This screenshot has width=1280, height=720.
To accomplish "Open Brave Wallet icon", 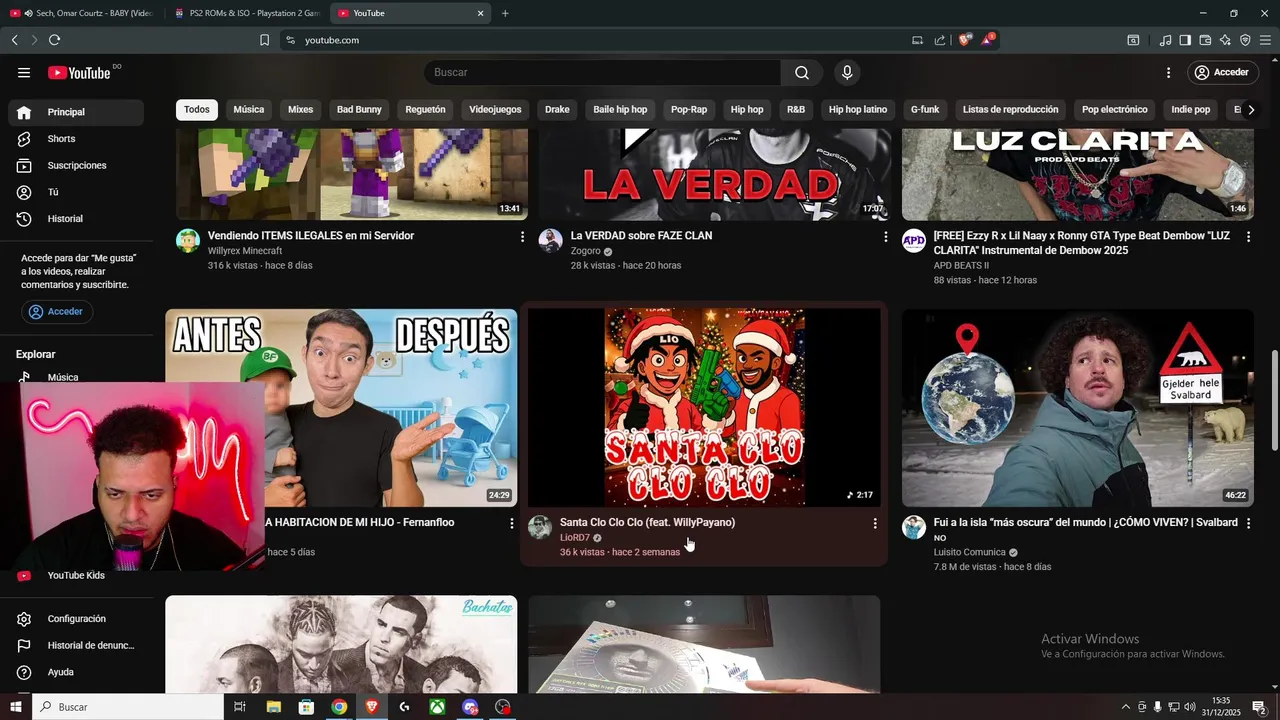I will [1205, 40].
